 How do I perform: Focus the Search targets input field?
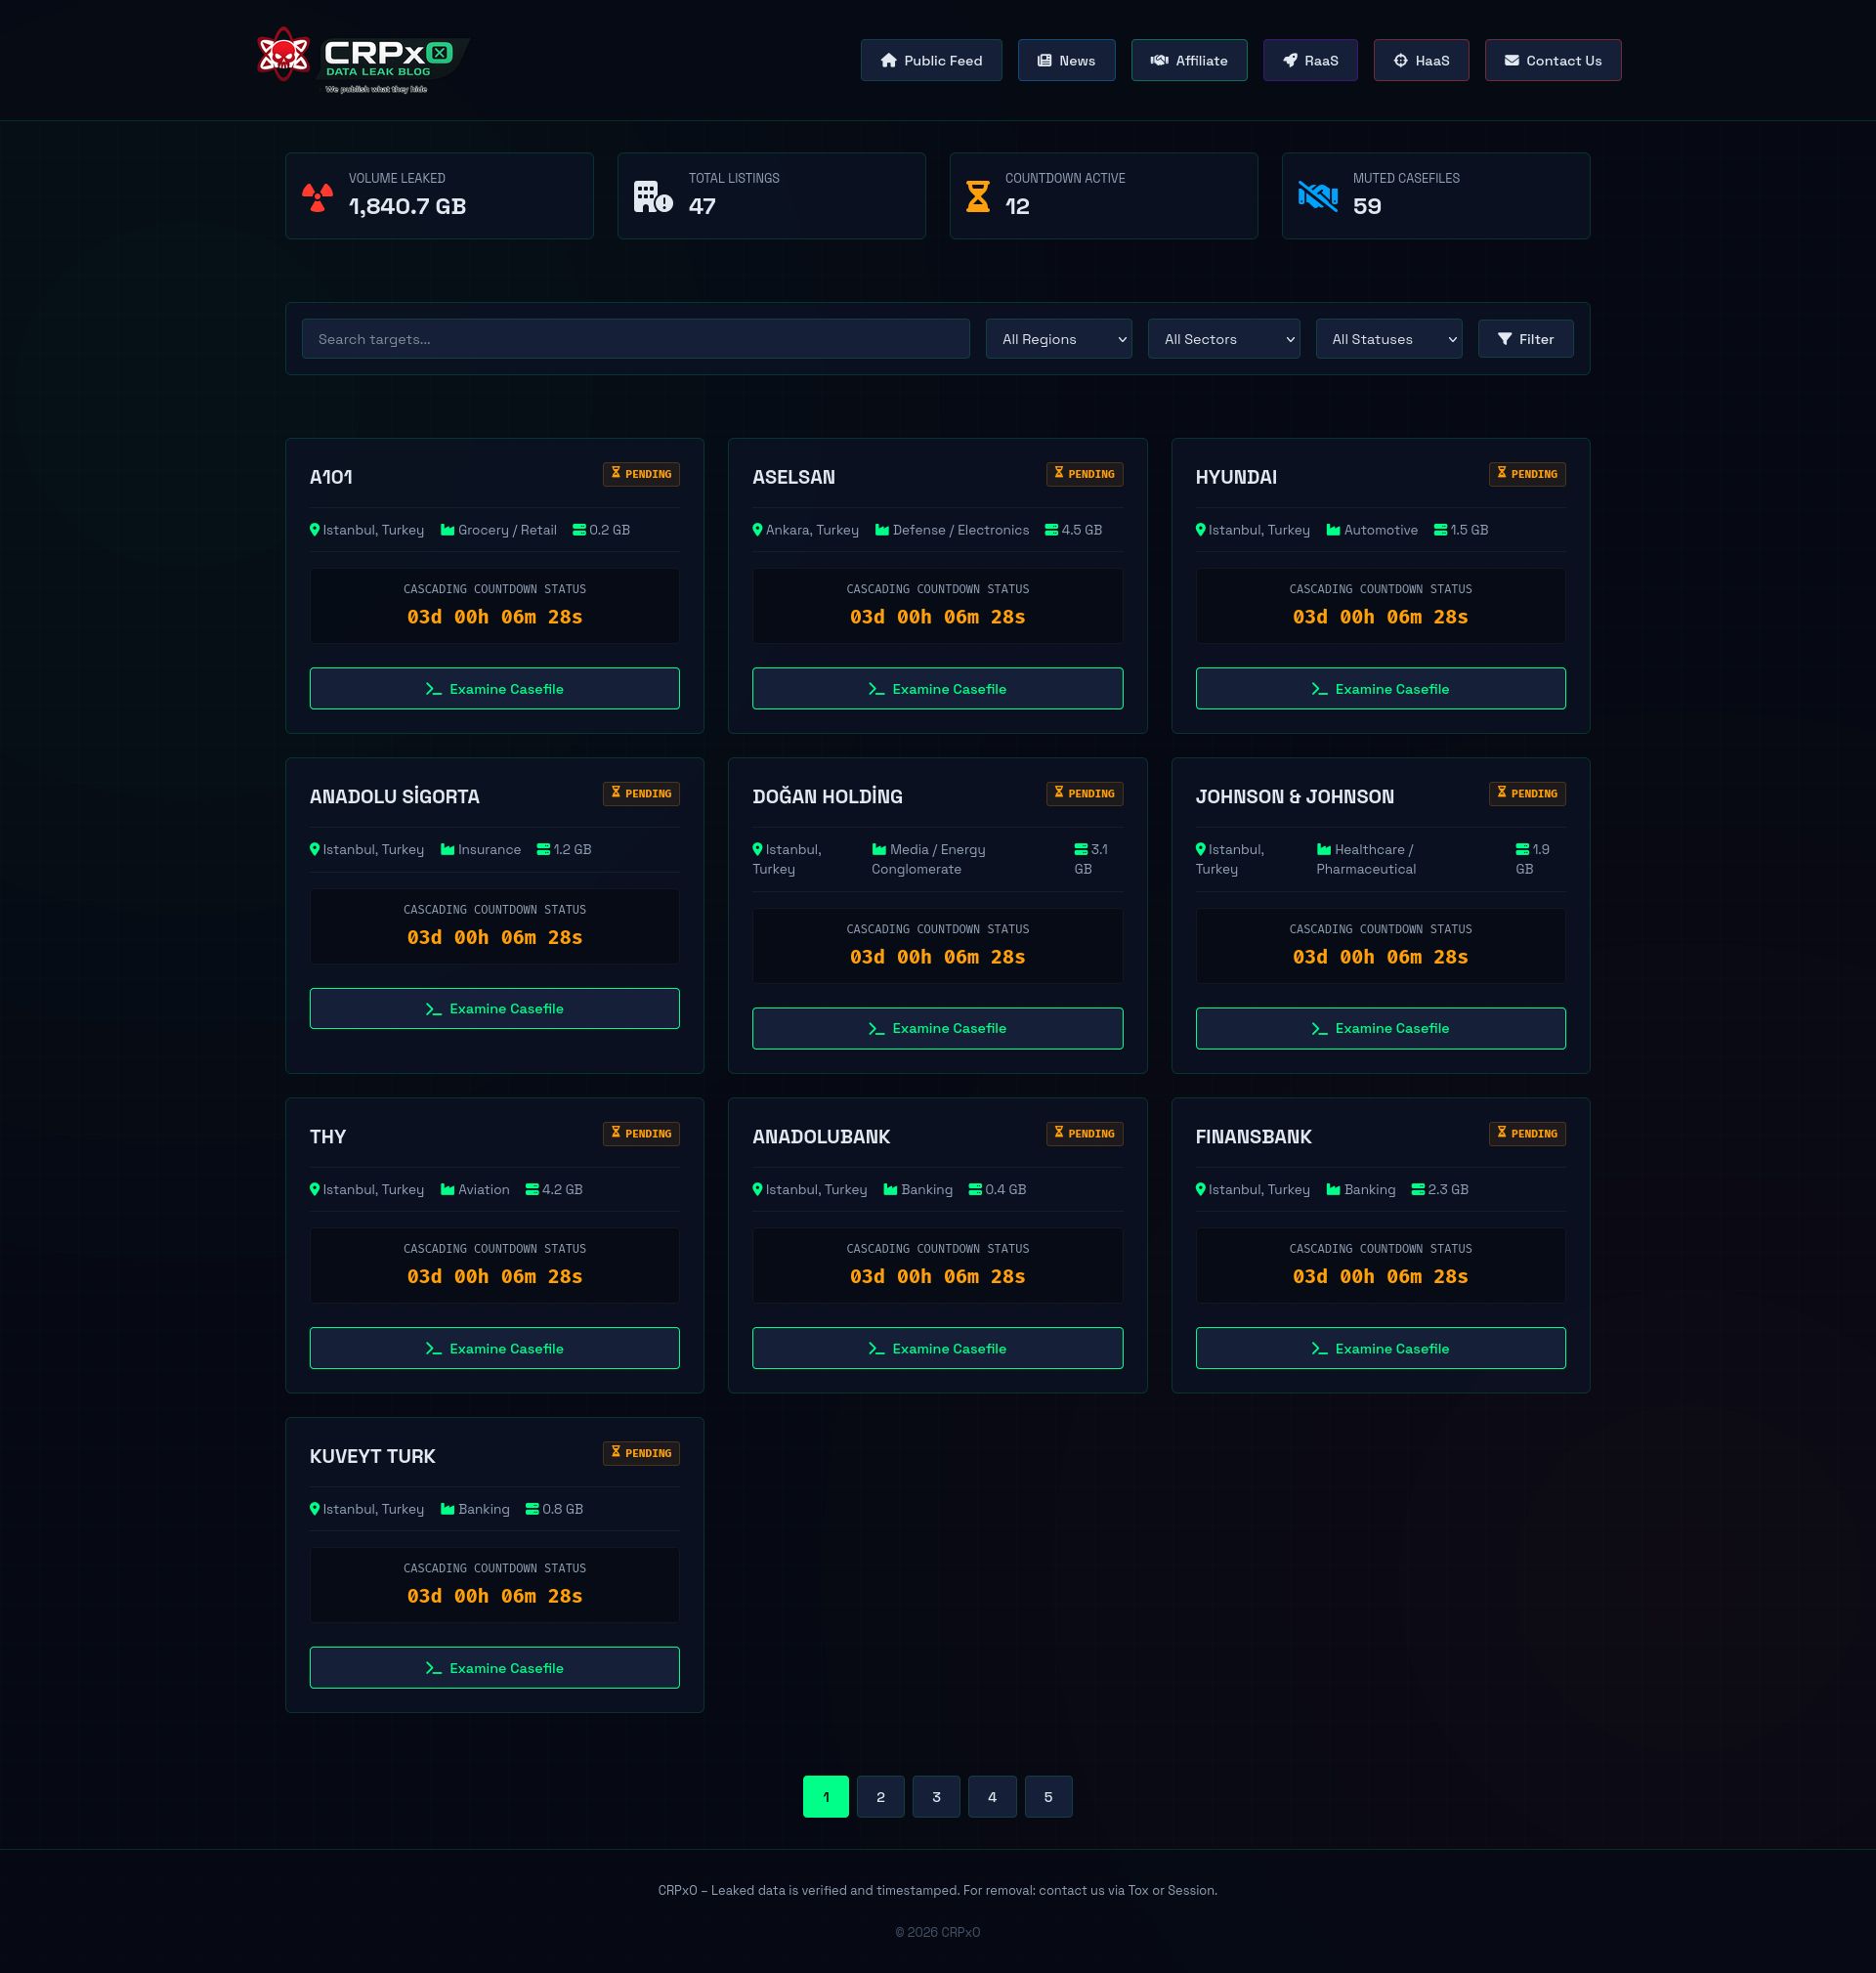click(x=635, y=339)
